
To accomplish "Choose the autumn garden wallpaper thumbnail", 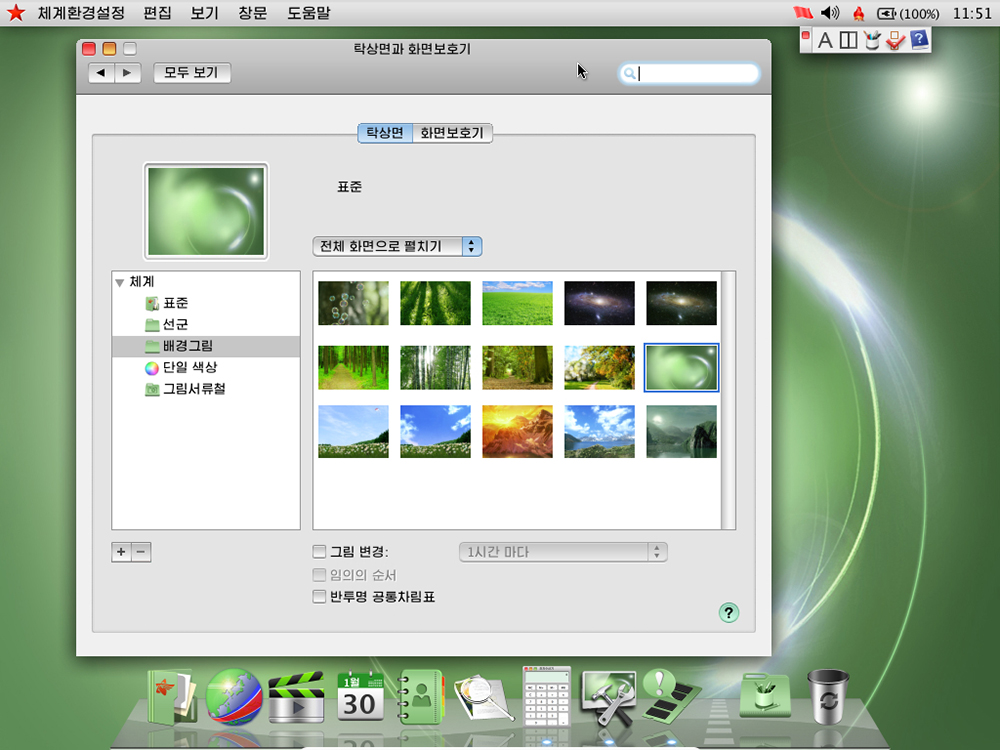I will click(599, 367).
